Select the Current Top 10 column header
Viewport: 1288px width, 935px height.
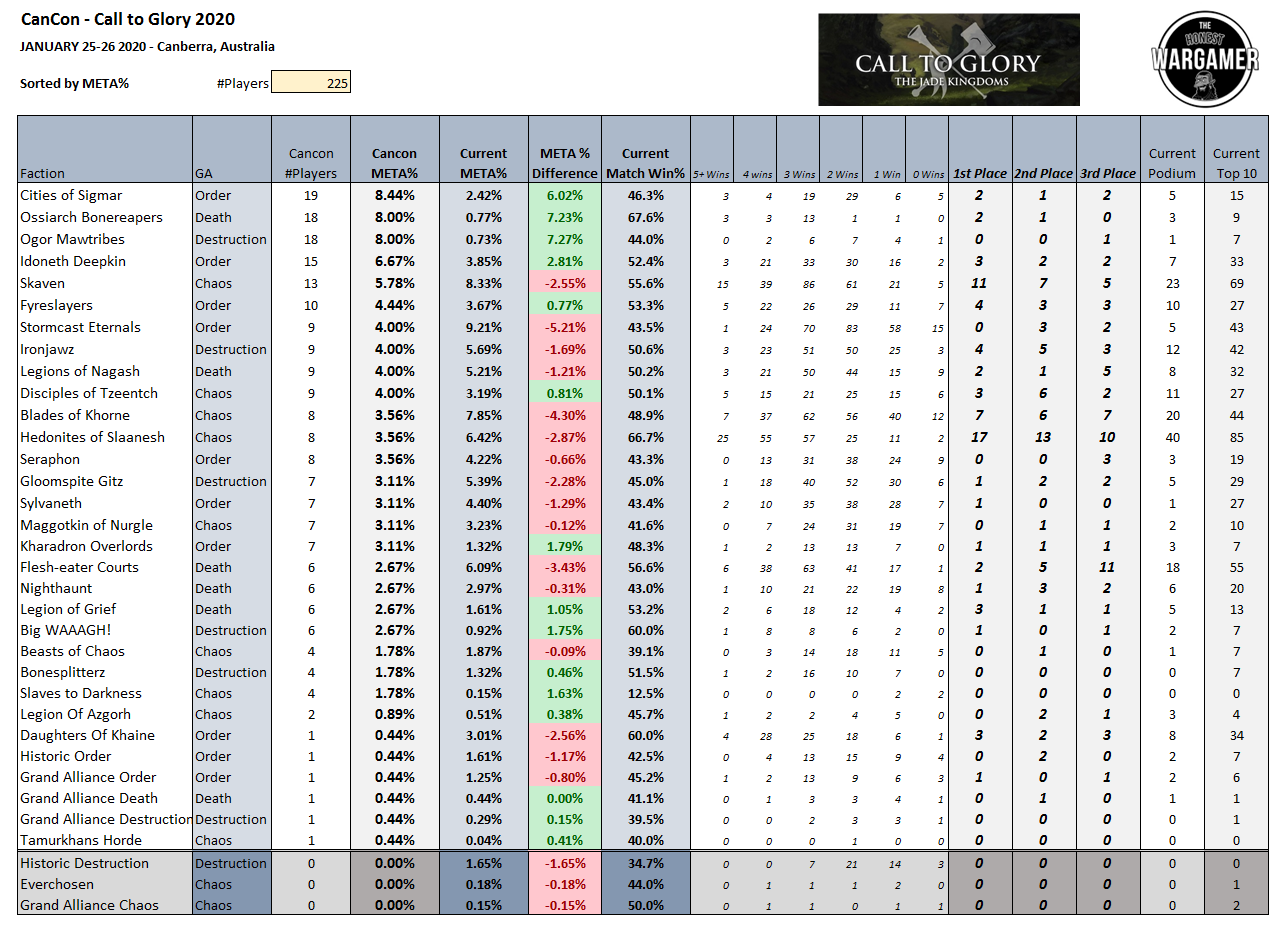1236,163
